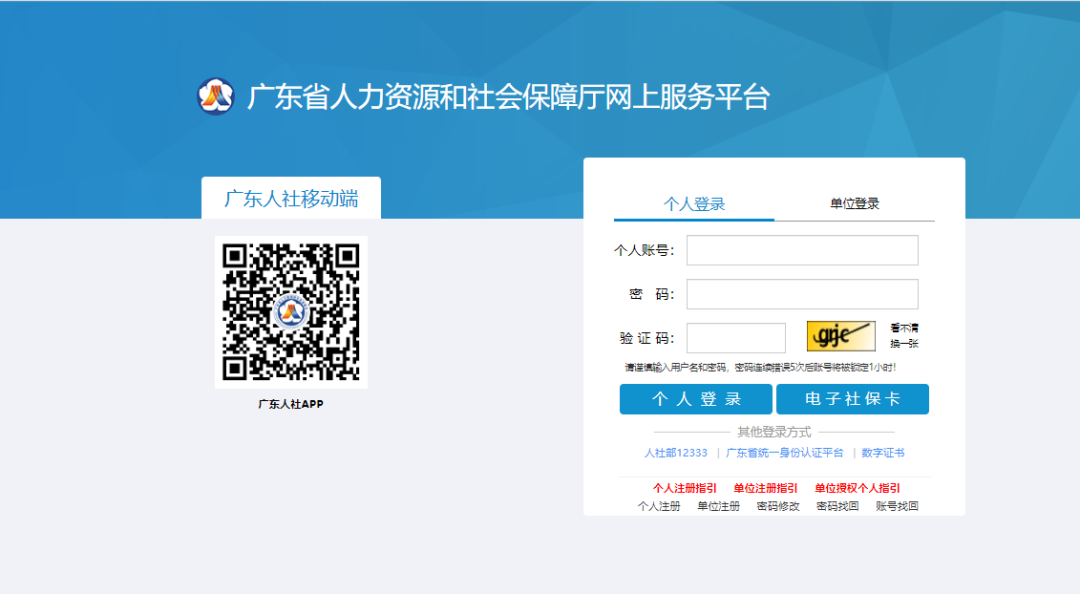Screen dimensions: 1080x594
Task: Open the 单位授权个人指引 guide
Action: click(x=857, y=488)
